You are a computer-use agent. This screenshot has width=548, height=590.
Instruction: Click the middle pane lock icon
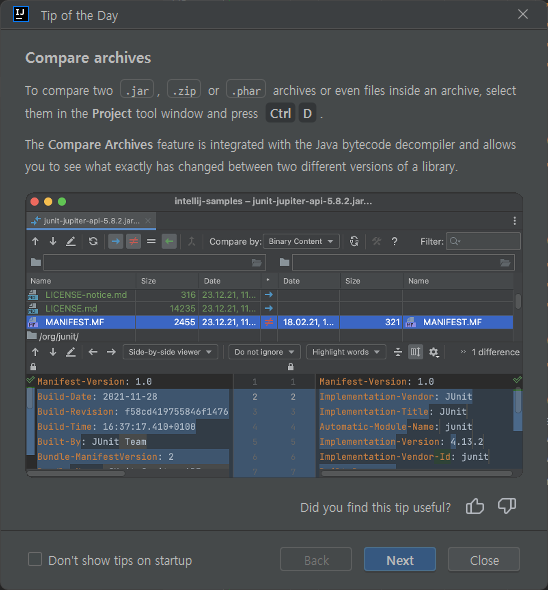tap(291, 367)
